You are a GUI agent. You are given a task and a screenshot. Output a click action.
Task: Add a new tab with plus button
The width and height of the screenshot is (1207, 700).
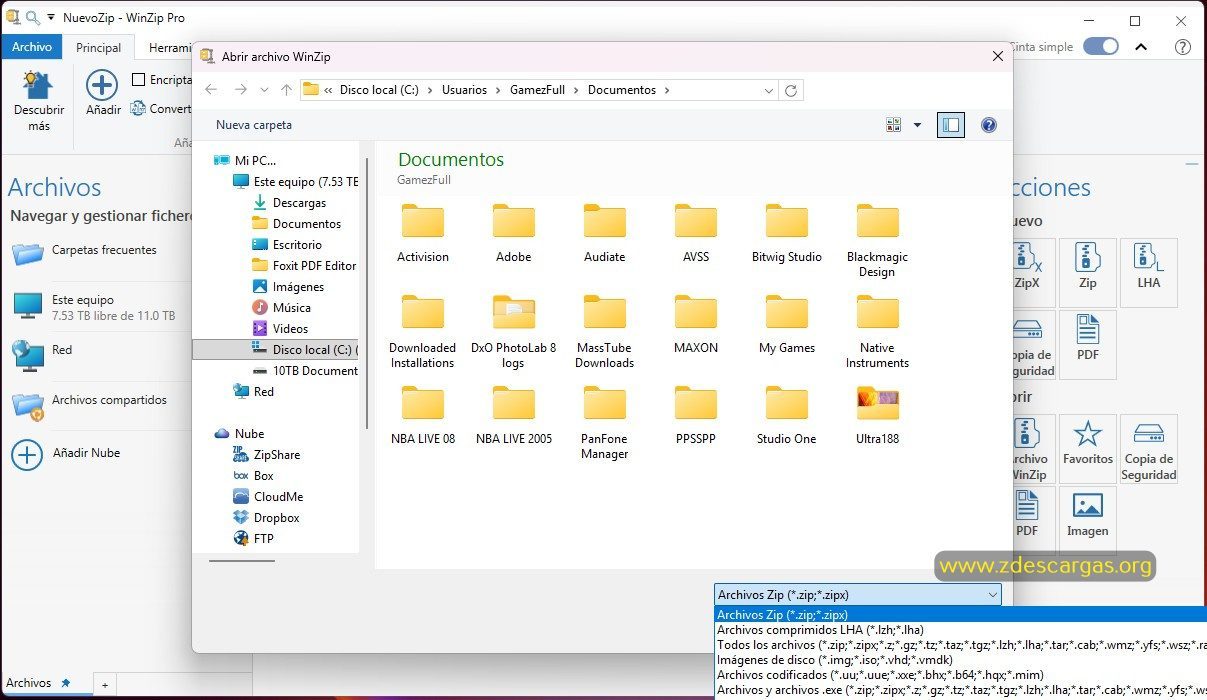pos(103,685)
